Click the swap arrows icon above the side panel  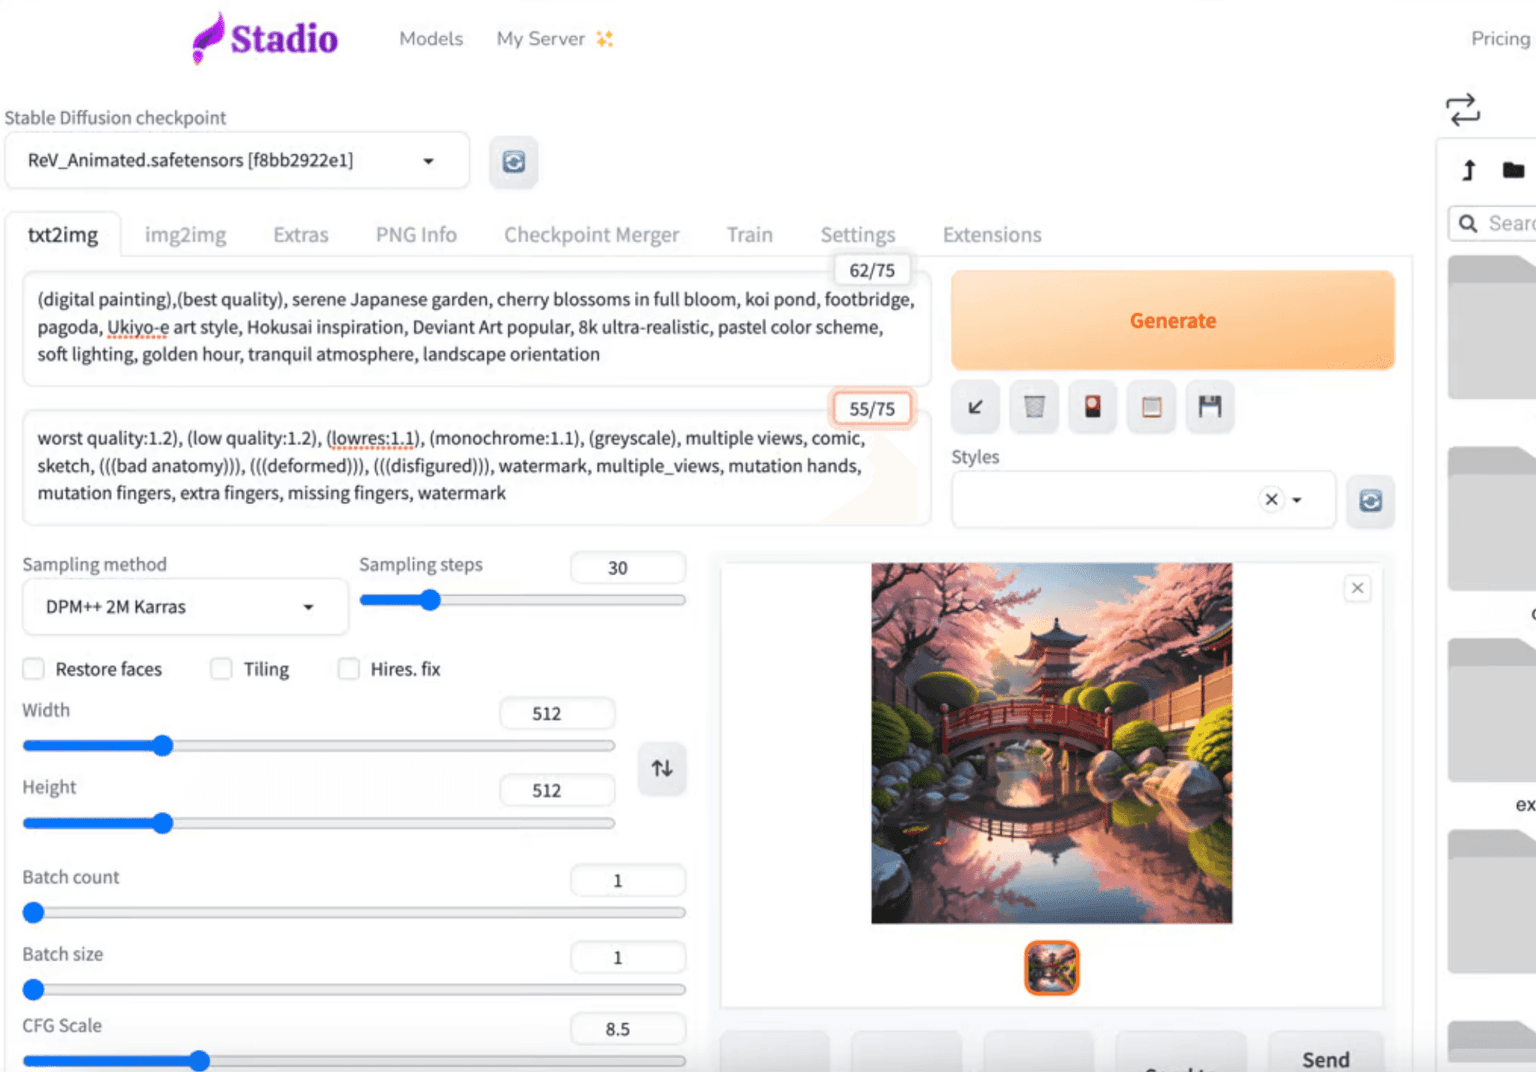pos(1463,109)
